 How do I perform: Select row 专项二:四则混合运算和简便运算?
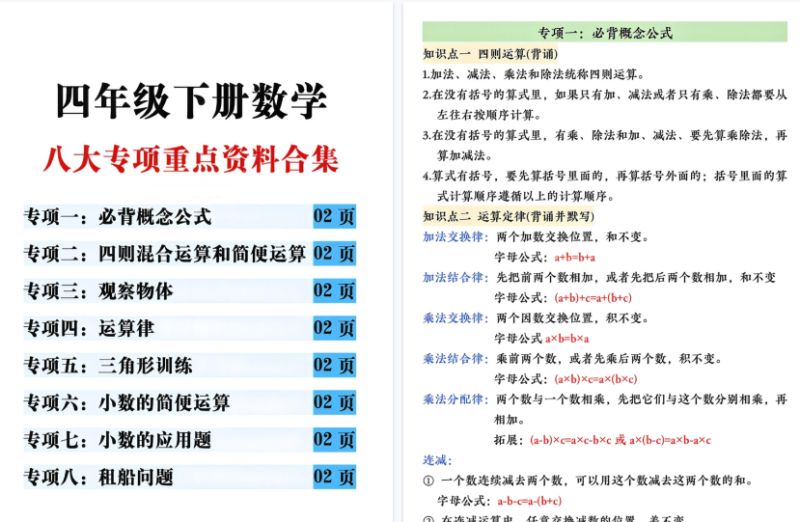tap(190, 254)
